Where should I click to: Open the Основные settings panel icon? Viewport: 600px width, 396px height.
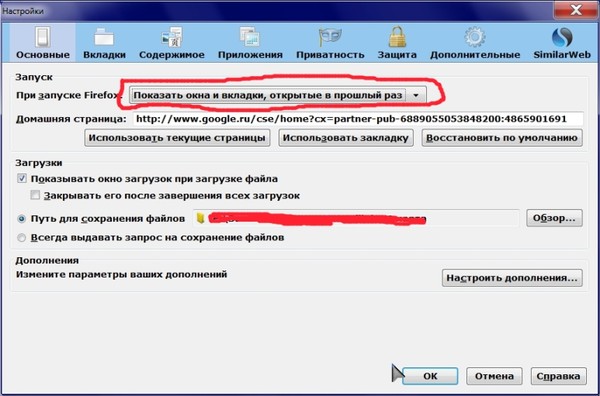(42, 37)
